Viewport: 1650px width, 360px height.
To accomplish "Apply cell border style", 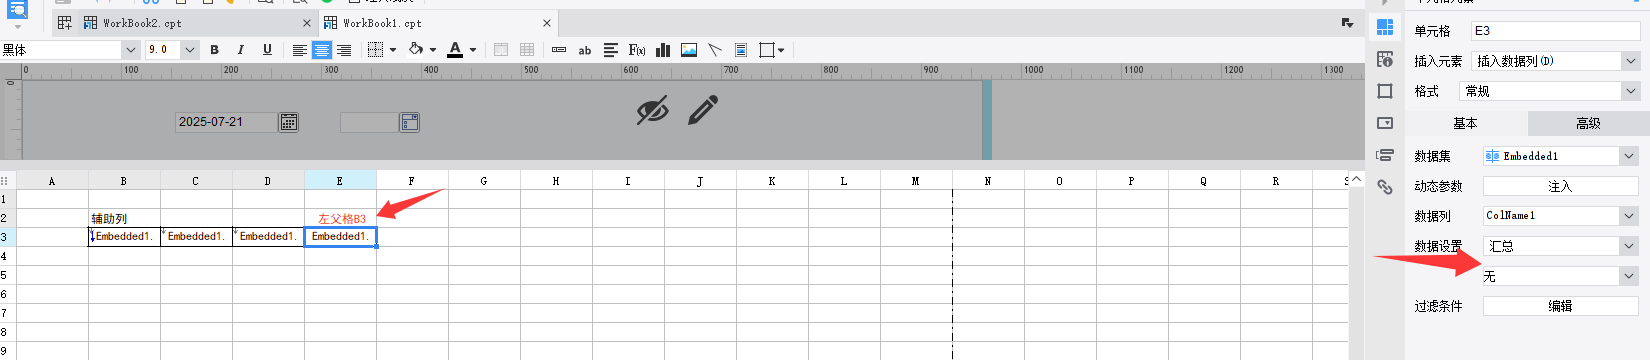I will point(375,50).
